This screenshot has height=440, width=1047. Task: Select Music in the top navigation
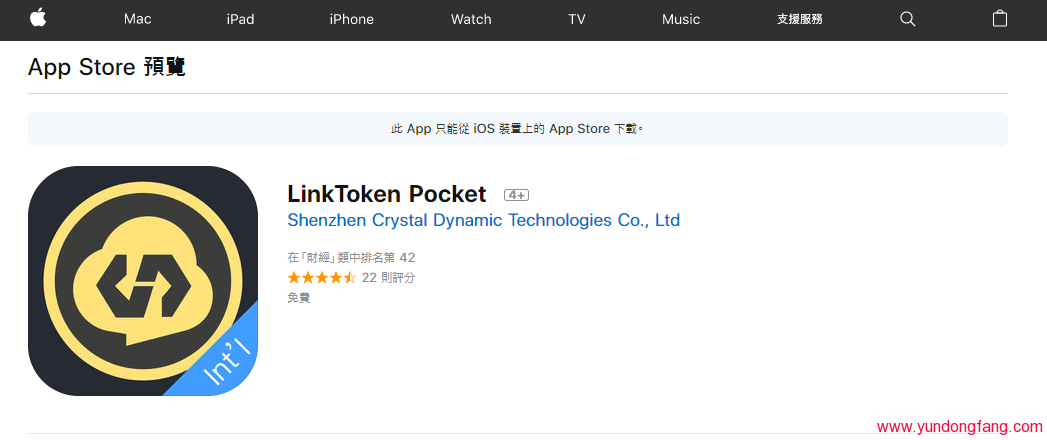click(x=681, y=19)
